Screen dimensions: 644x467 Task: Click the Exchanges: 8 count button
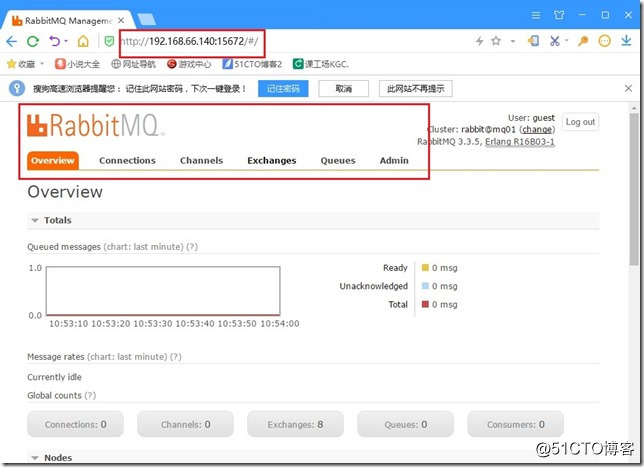[295, 424]
